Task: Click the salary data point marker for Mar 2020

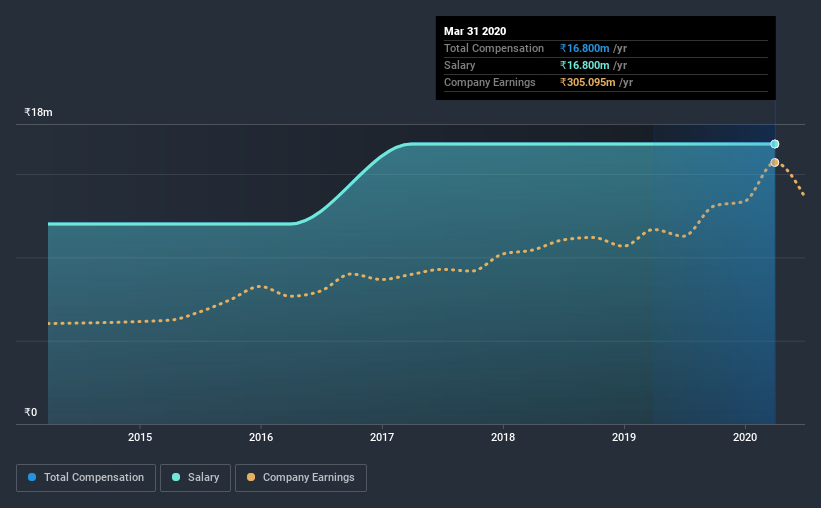Action: (x=774, y=144)
